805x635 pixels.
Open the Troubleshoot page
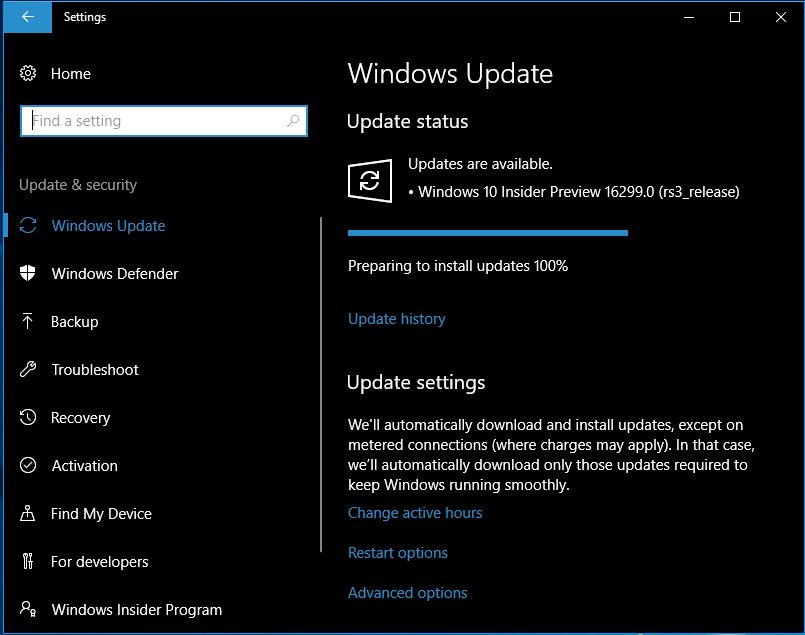[x=95, y=370]
